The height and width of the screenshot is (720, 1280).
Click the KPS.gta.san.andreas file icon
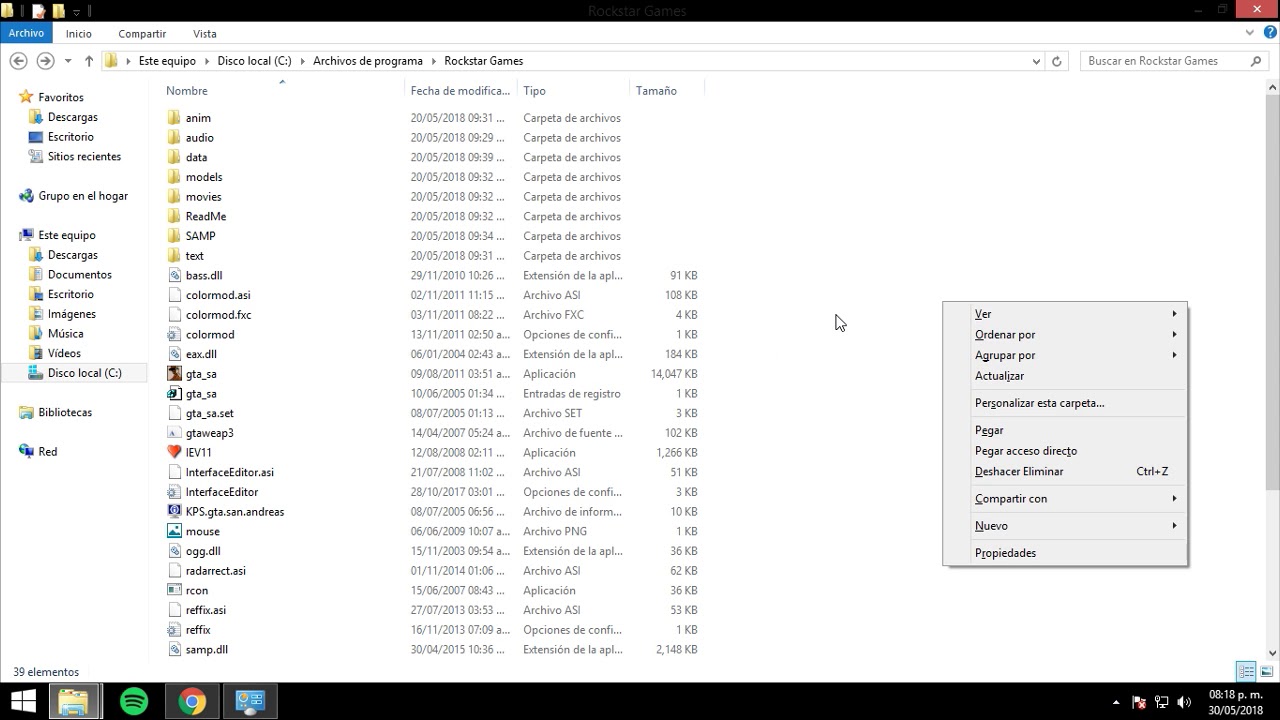click(174, 511)
